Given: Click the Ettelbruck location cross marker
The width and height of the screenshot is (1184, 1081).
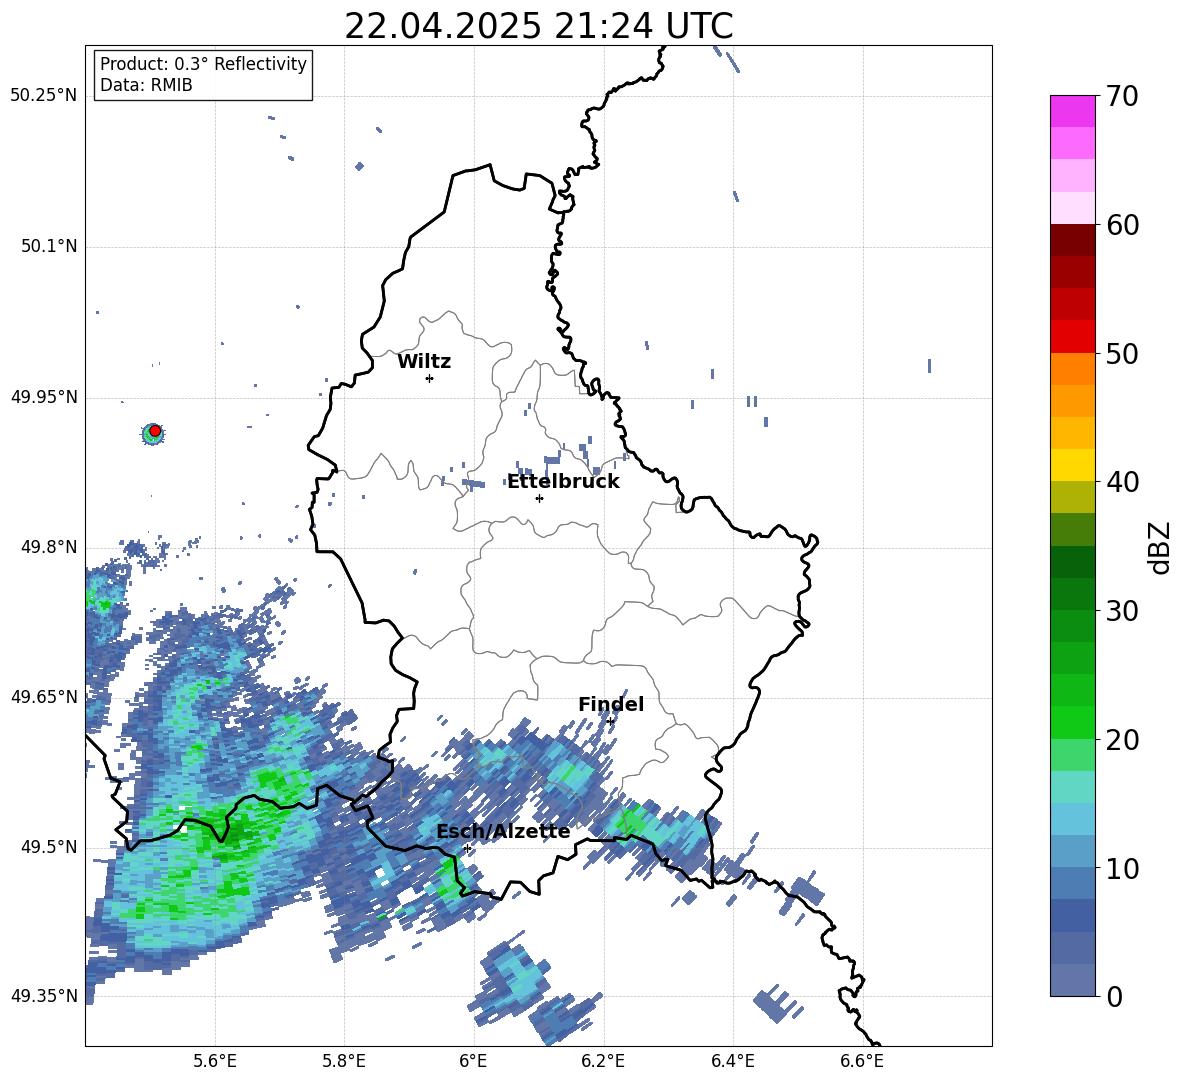Looking at the screenshot, I should click(x=539, y=498).
